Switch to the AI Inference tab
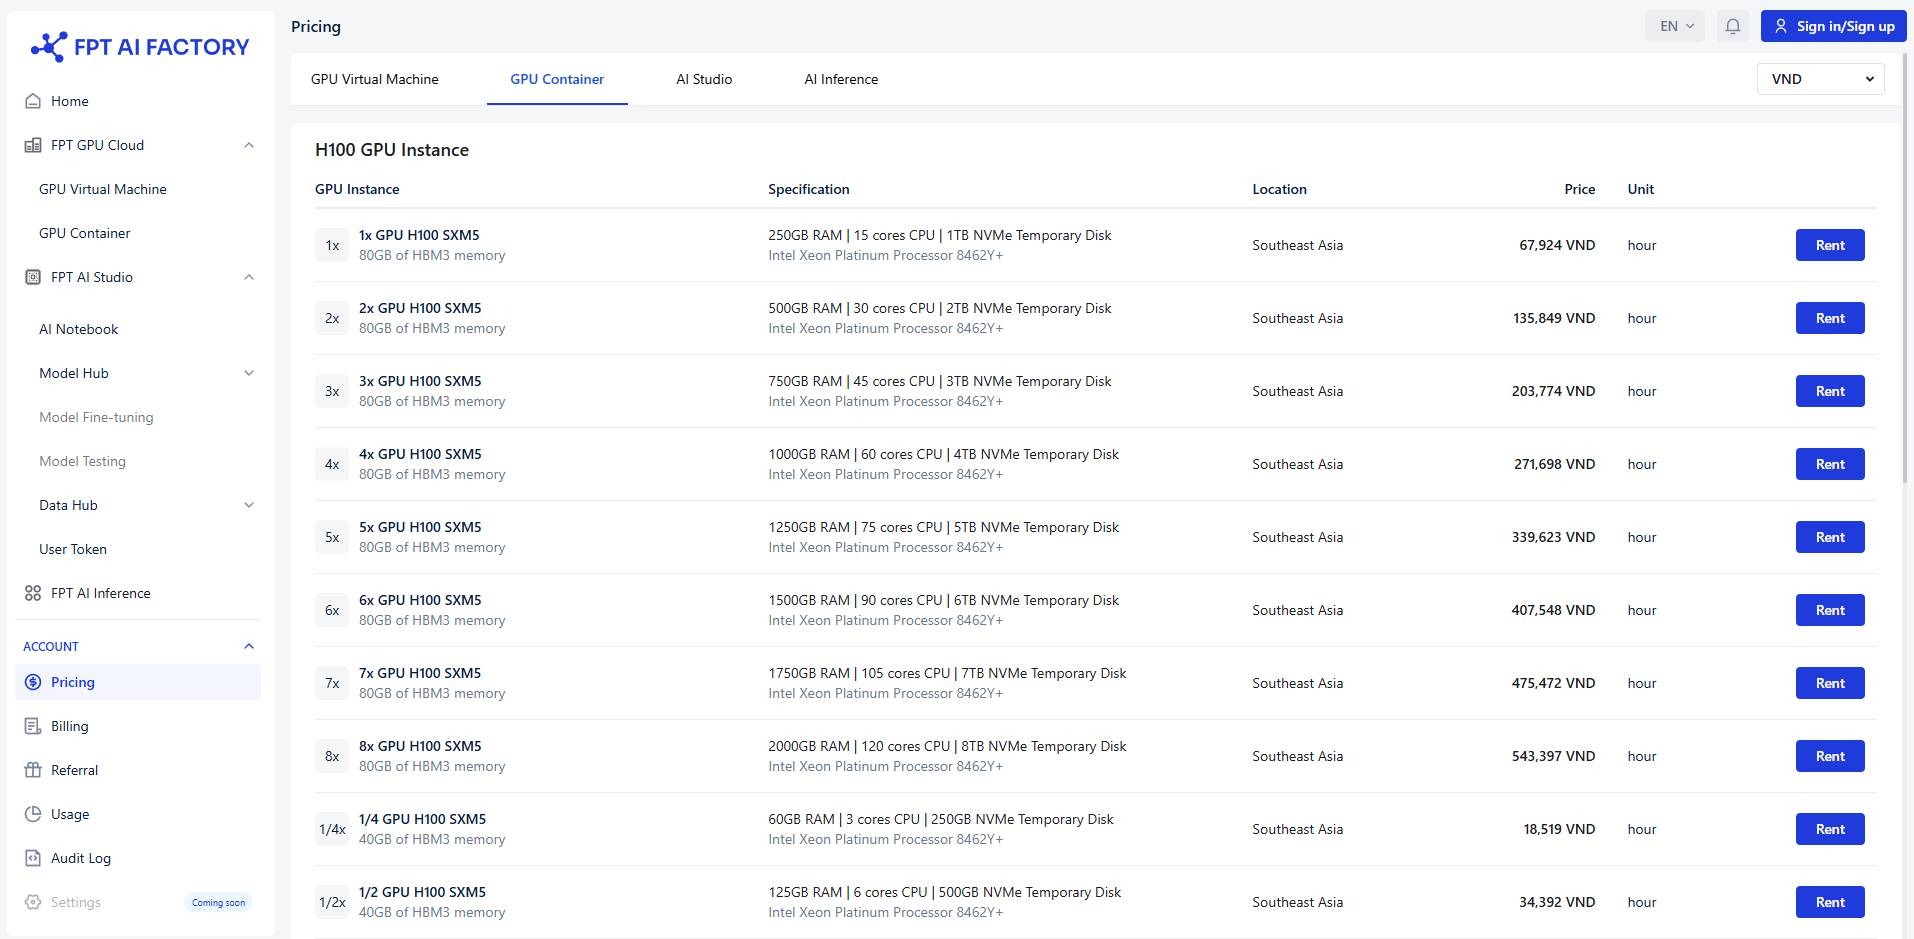Viewport: 1914px width, 939px height. (841, 79)
